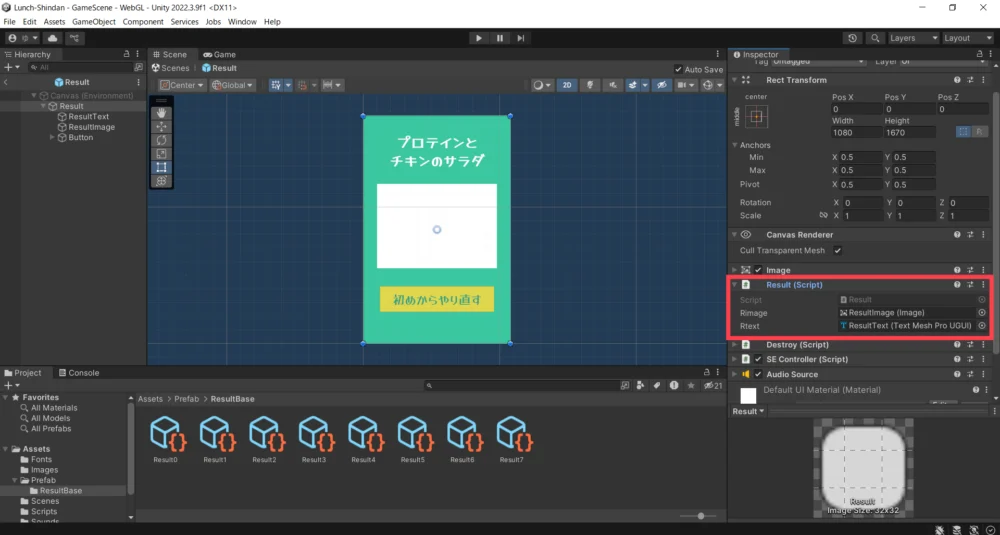Screen dimensions: 1000x535
Task: Lock the Inspector with the padlock icon
Action: [980, 55]
